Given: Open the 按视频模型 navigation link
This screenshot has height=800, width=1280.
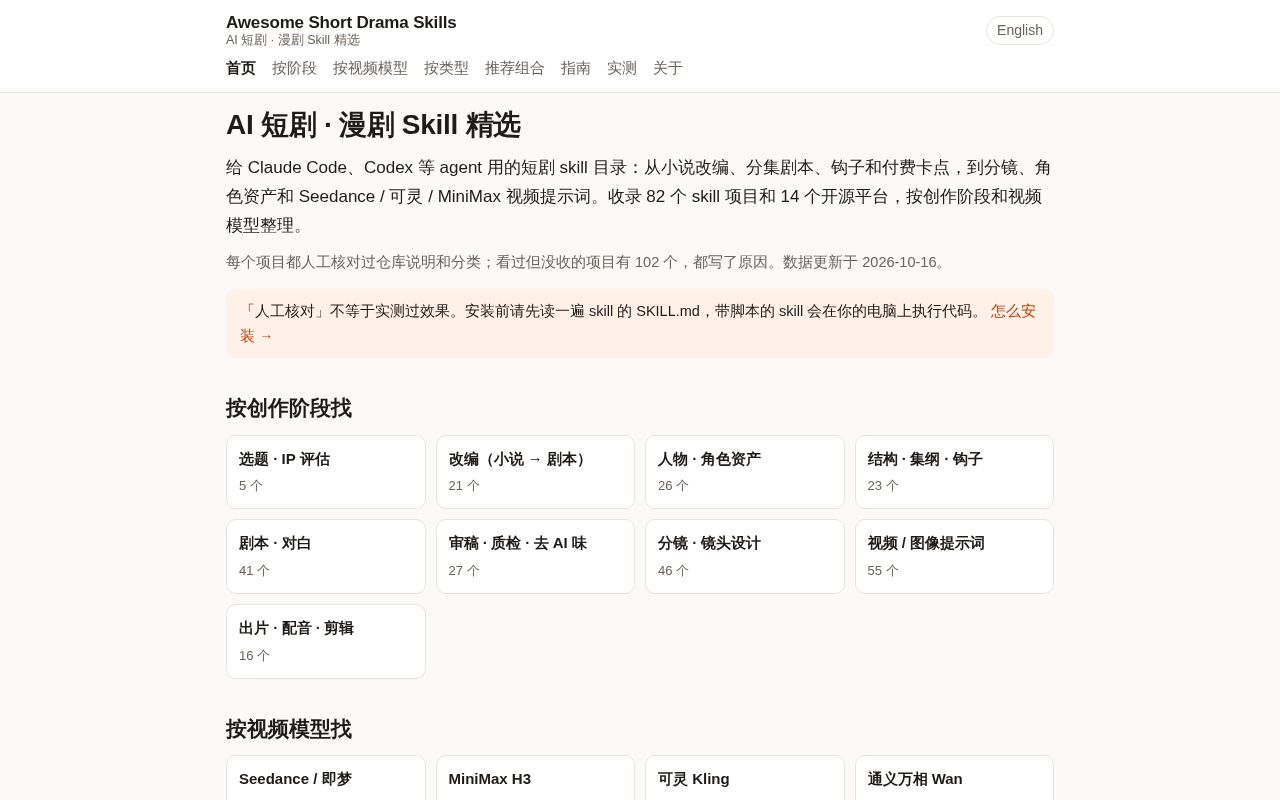Looking at the screenshot, I should click(x=370, y=68).
